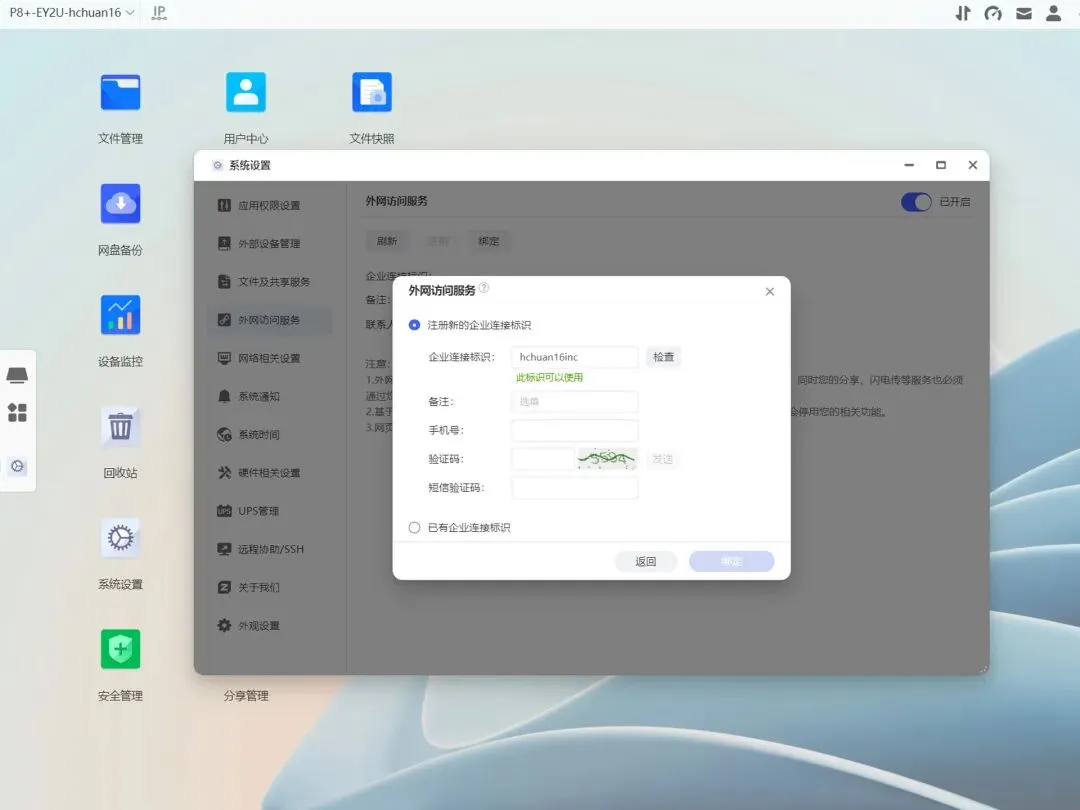
Task: Open 外部设备管理 in settings sidebar
Action: click(x=269, y=244)
